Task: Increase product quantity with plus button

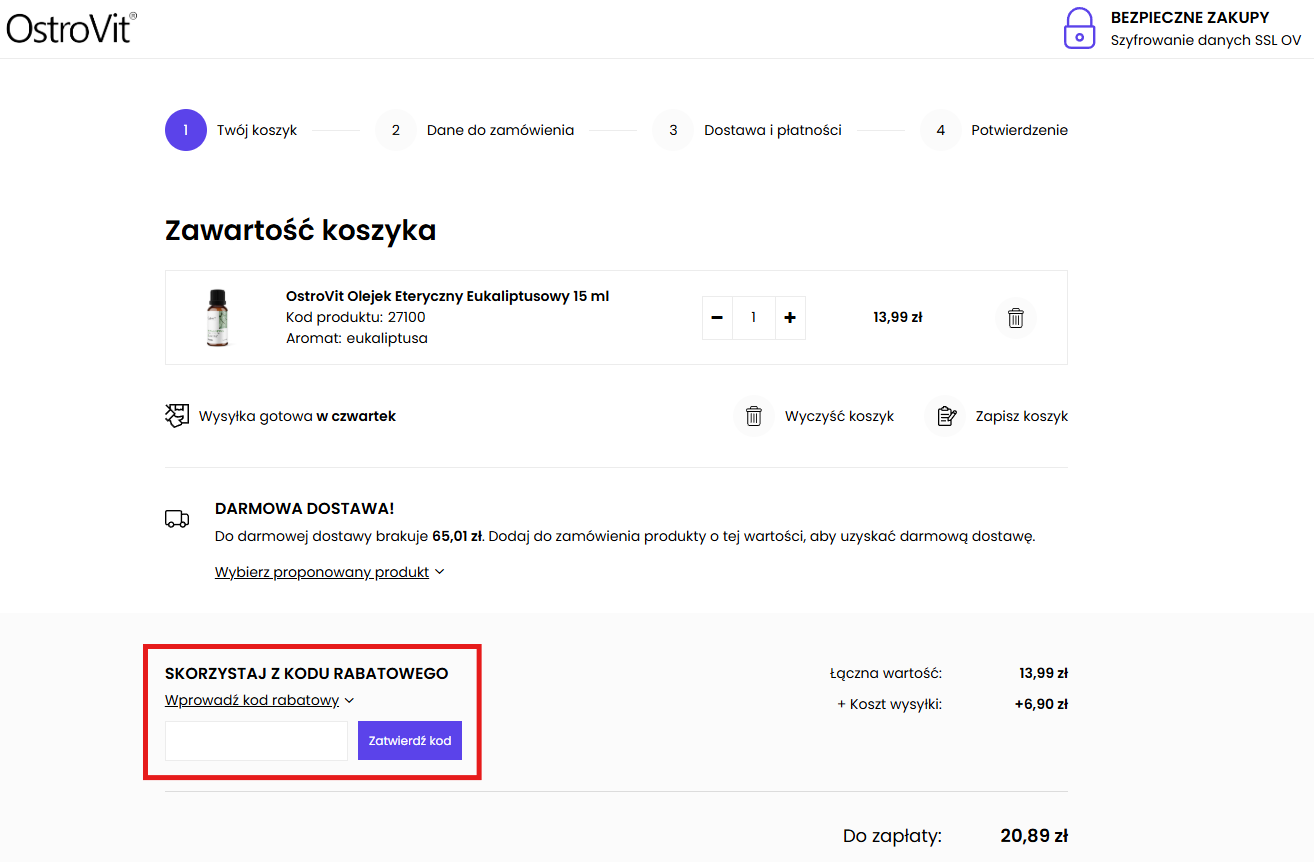Action: [790, 317]
